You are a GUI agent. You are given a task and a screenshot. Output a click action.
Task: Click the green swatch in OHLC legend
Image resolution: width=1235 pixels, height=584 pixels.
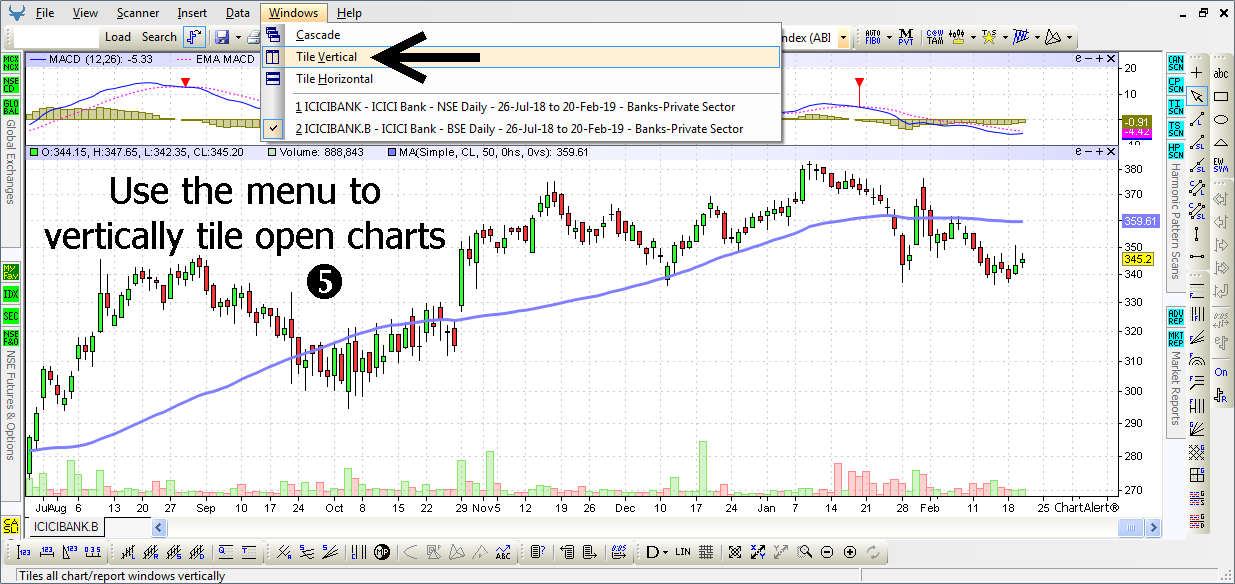[x=33, y=153]
